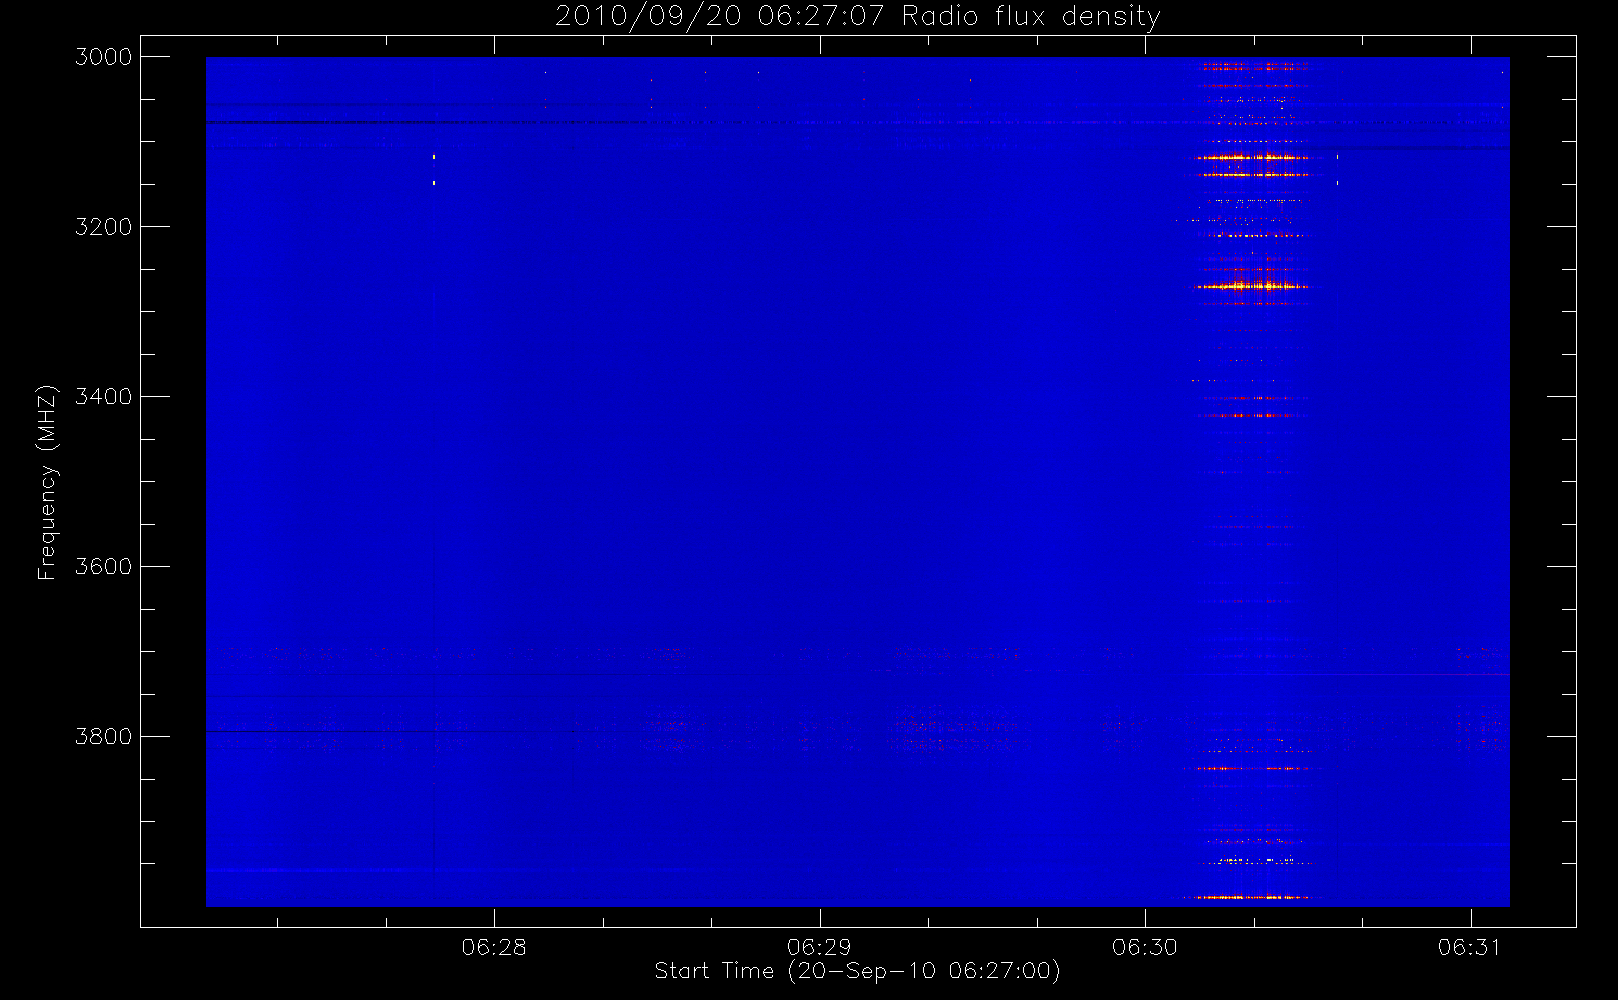Click the plot title '2010/09/20 06:27:07 Radio flux density'
Viewport: 1618px width, 1000px height.
[x=857, y=17]
